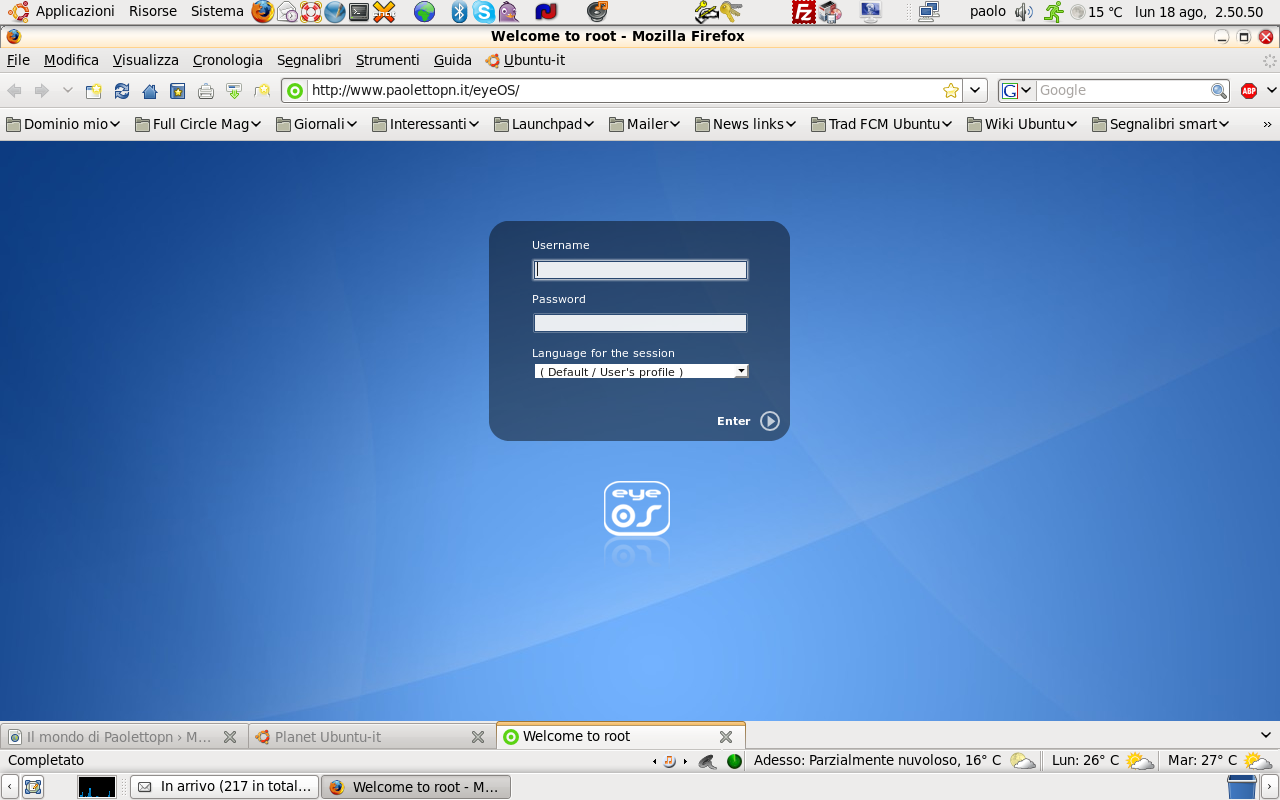Open the Full Circle Mag bookmarks folder
This screenshot has height=800, width=1280.
(x=199, y=124)
